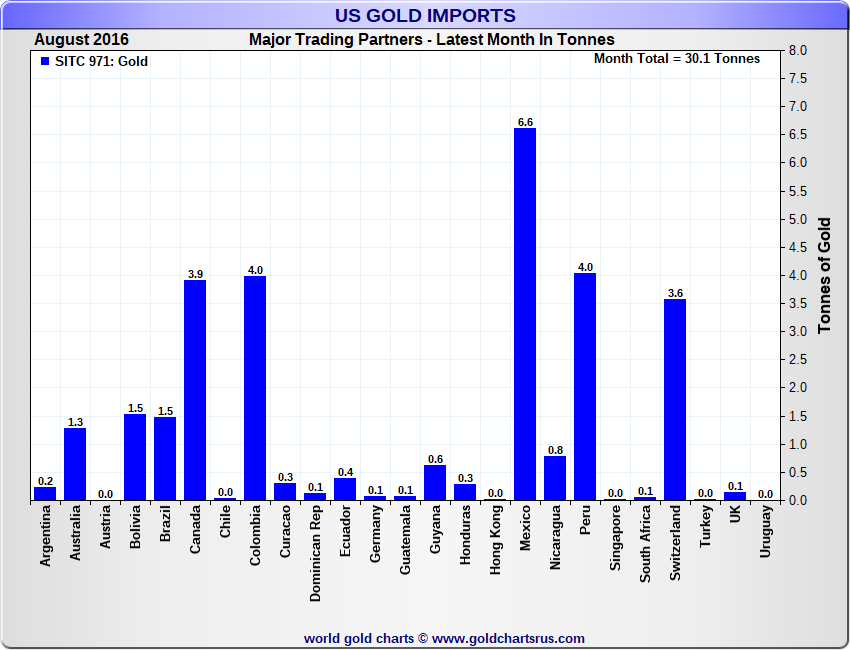Click the Honduras axis label
The width and height of the screenshot is (850, 650).
click(465, 535)
